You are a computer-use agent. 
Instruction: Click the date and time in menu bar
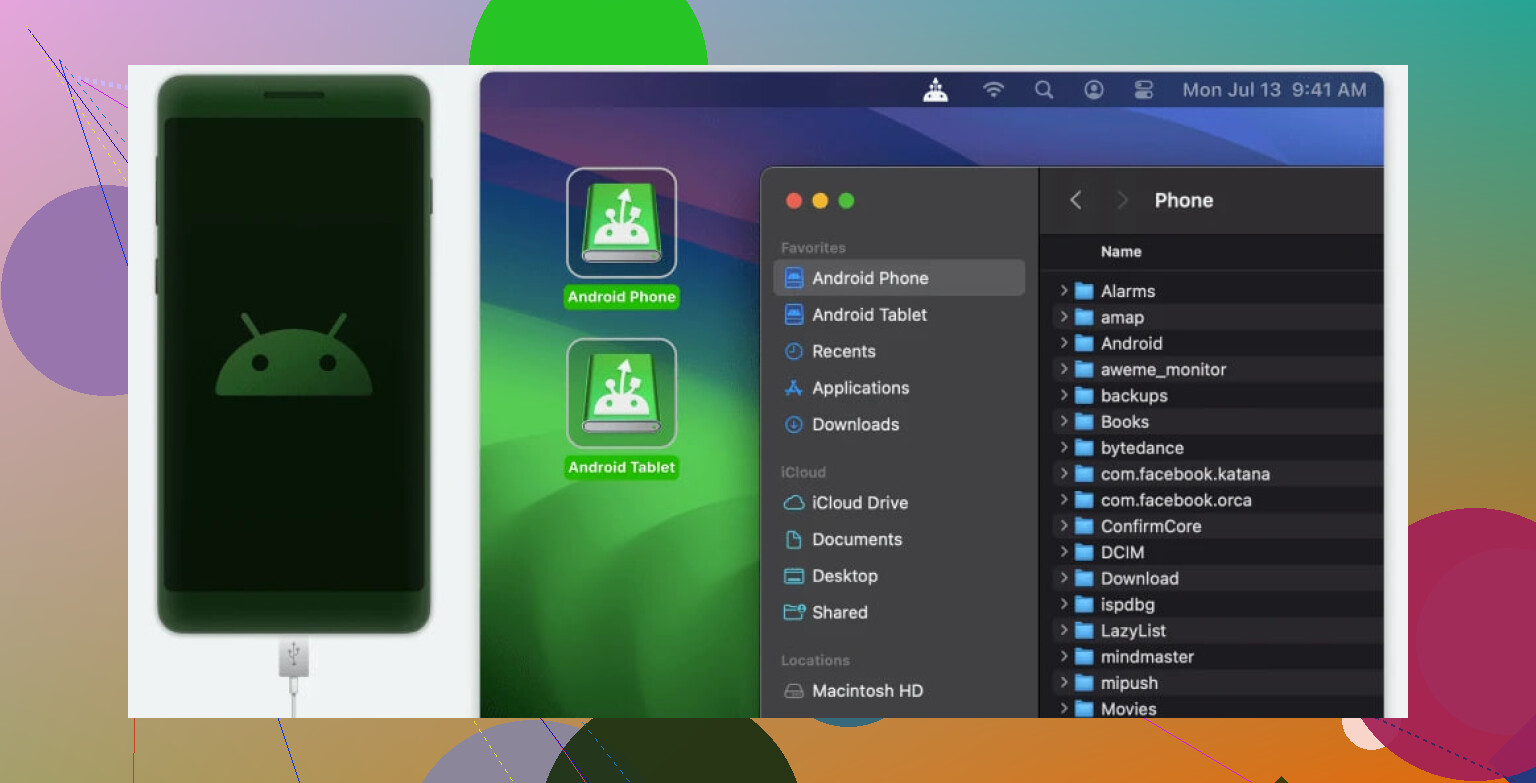pyautogui.click(x=1274, y=90)
